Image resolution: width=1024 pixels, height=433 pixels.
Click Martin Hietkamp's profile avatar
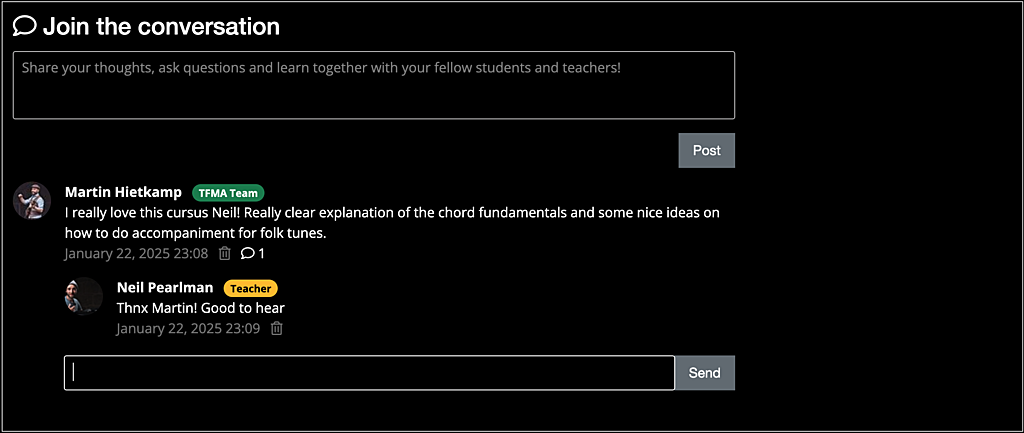pos(32,200)
